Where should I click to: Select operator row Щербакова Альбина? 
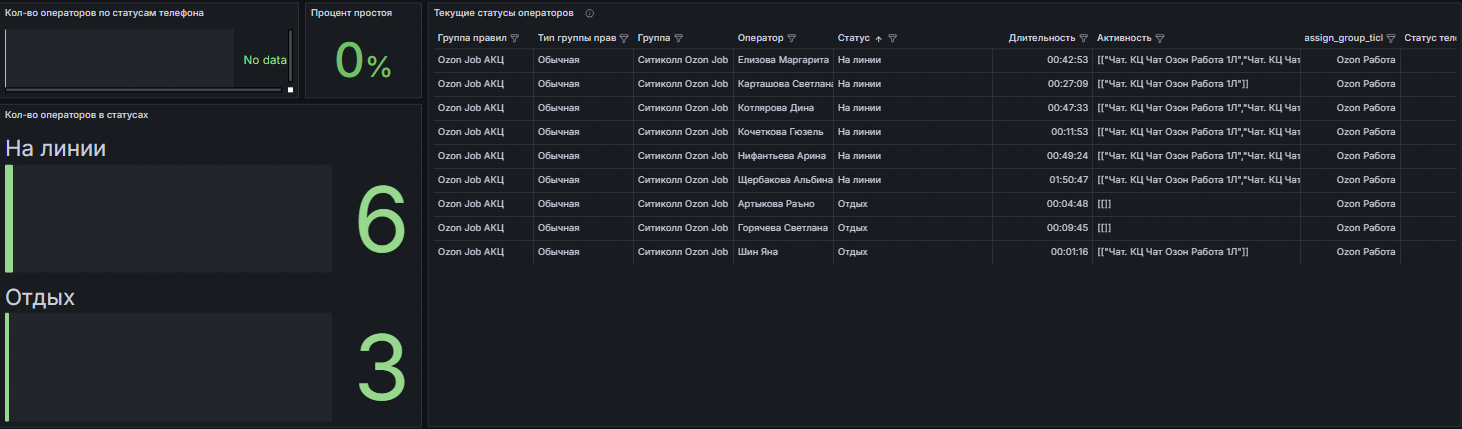[945, 180]
